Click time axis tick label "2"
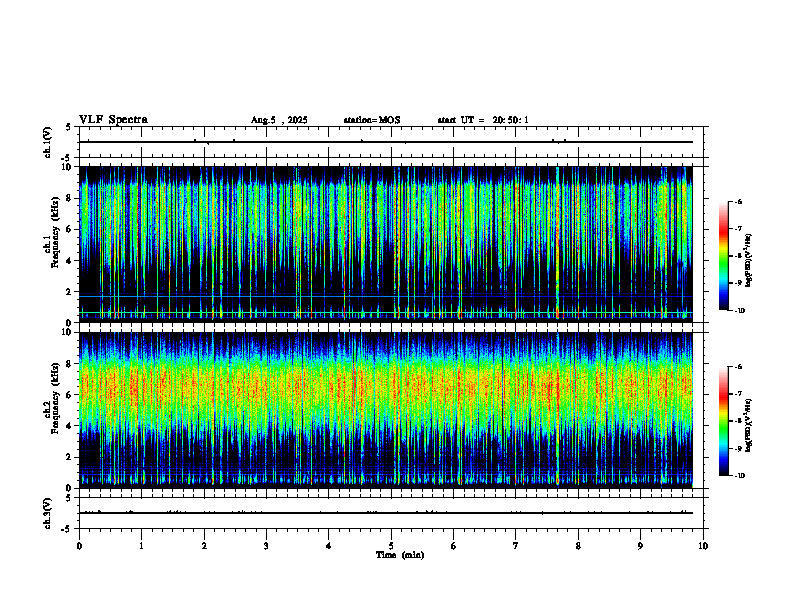 click(x=204, y=546)
